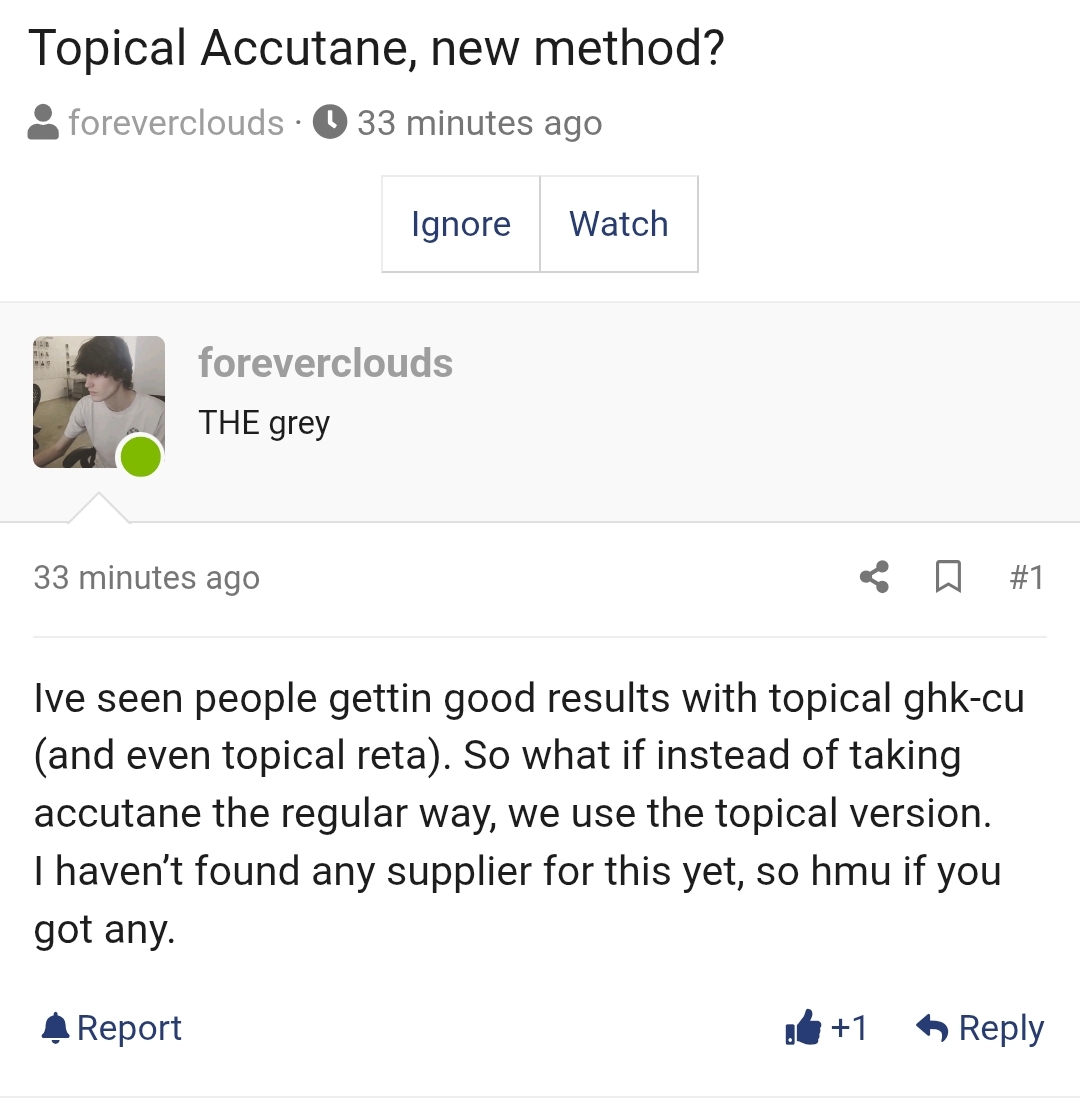Bookmark the post using the bookmark icon
This screenshot has height=1110, width=1080.
pyautogui.click(x=948, y=577)
